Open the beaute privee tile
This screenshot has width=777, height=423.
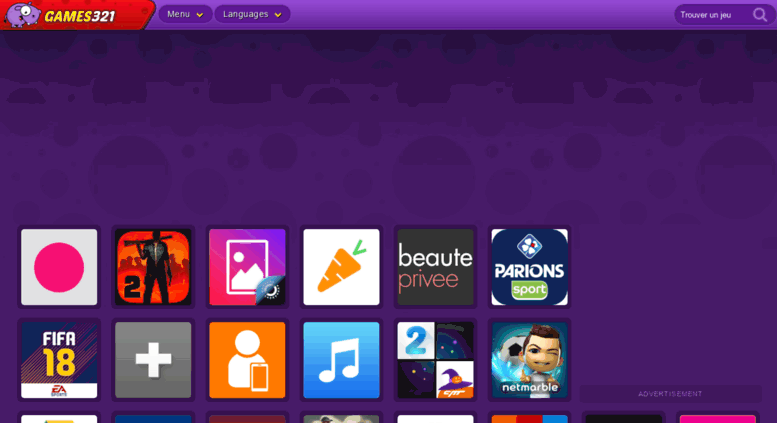click(436, 267)
